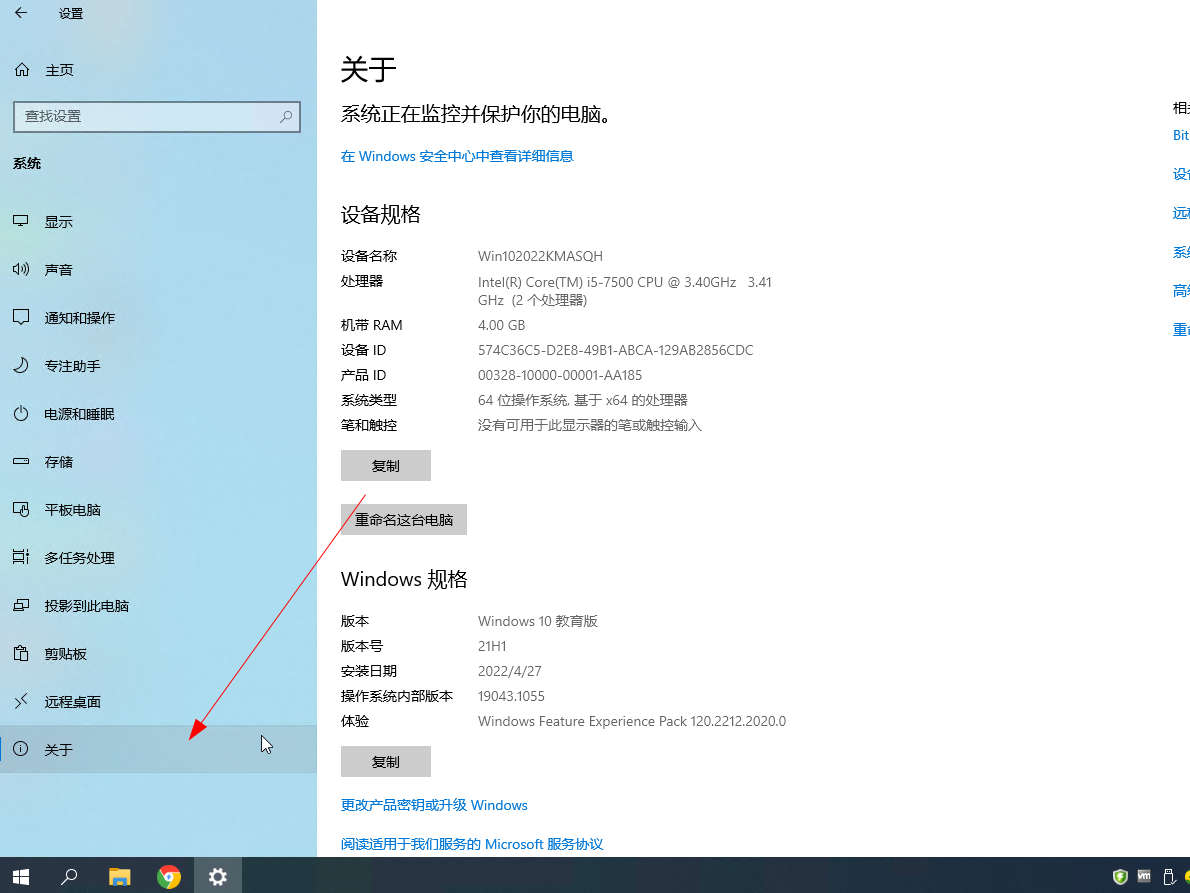
Task: Open 更改产品密钥或升级 Windows link
Action: coord(434,805)
